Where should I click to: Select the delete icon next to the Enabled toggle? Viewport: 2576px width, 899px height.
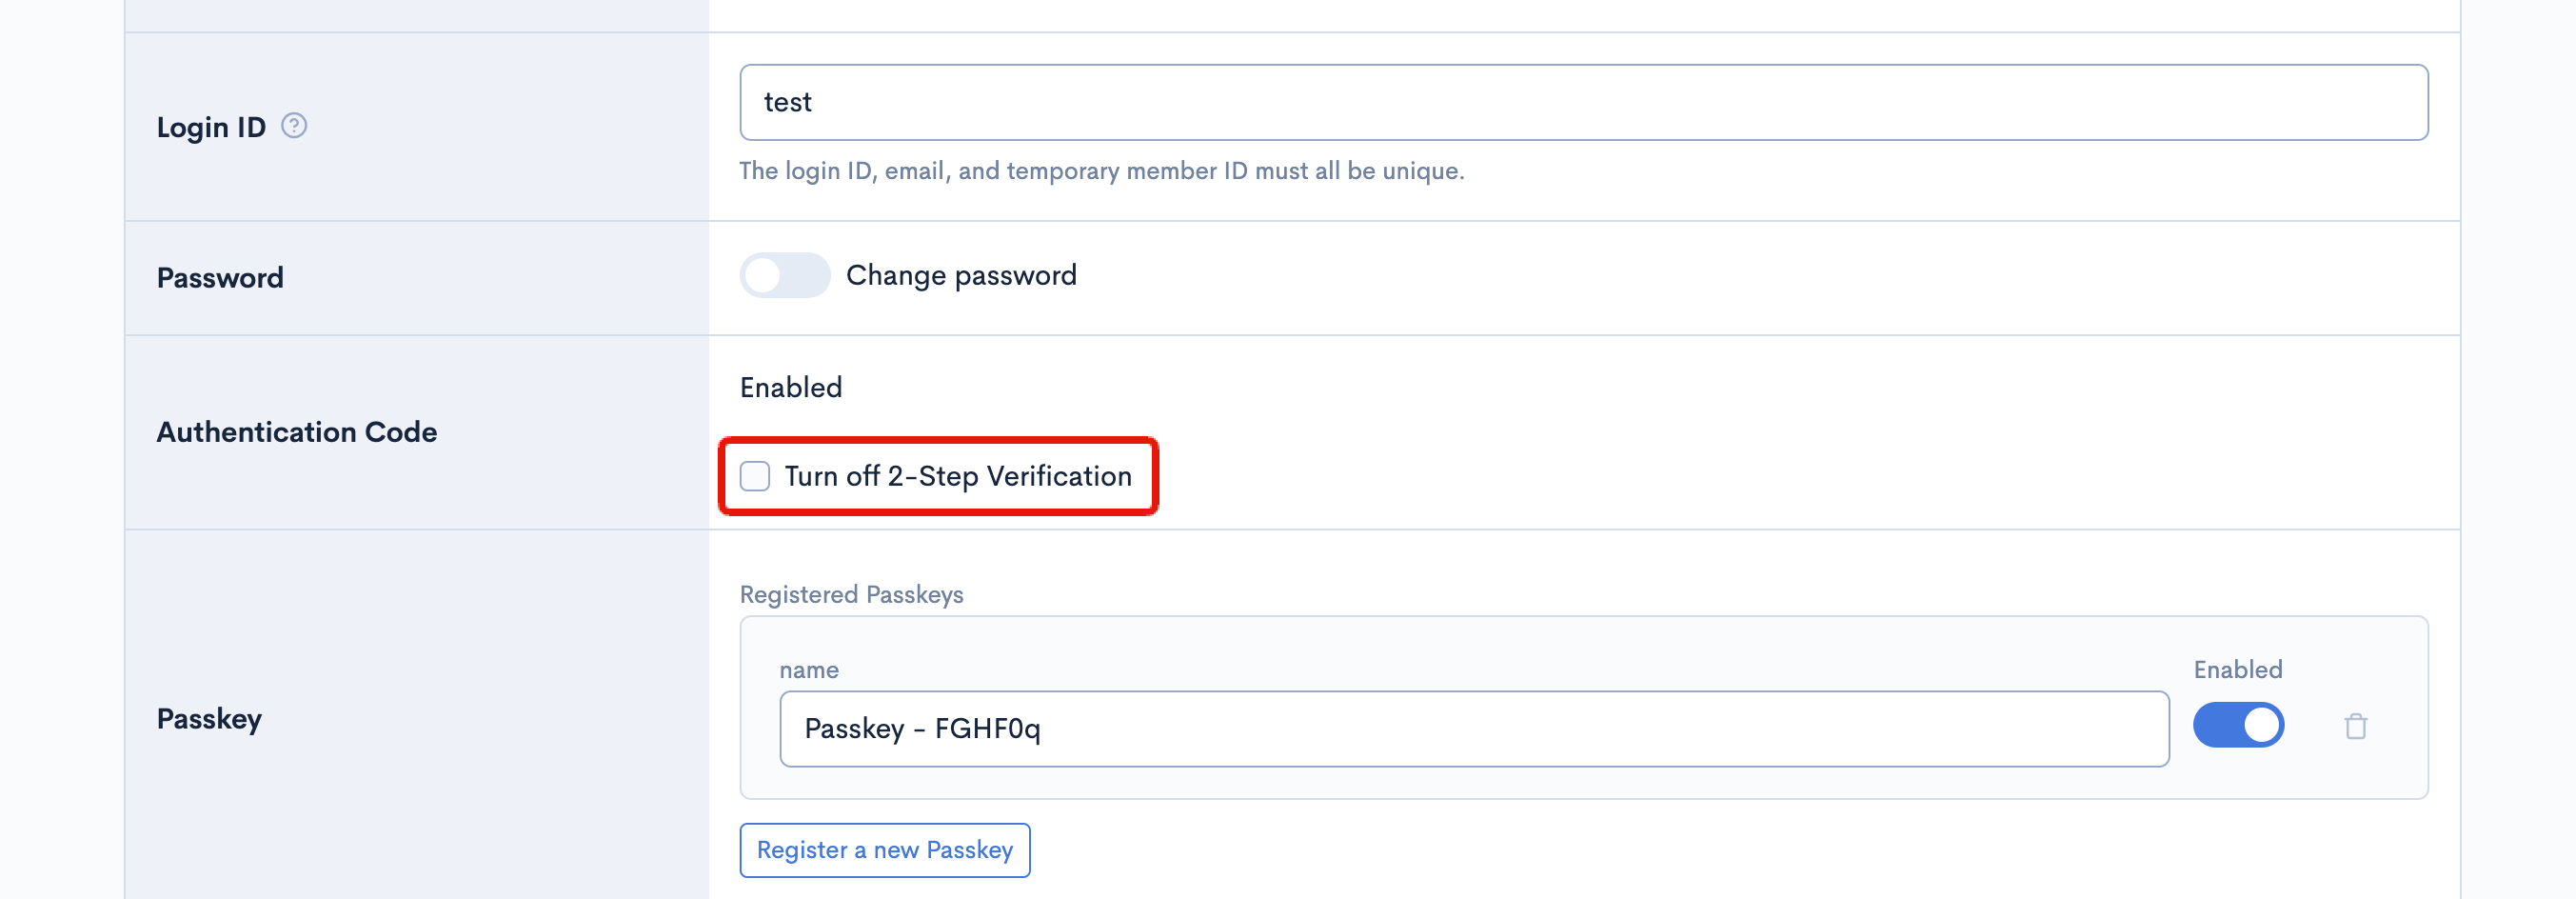(x=2356, y=724)
